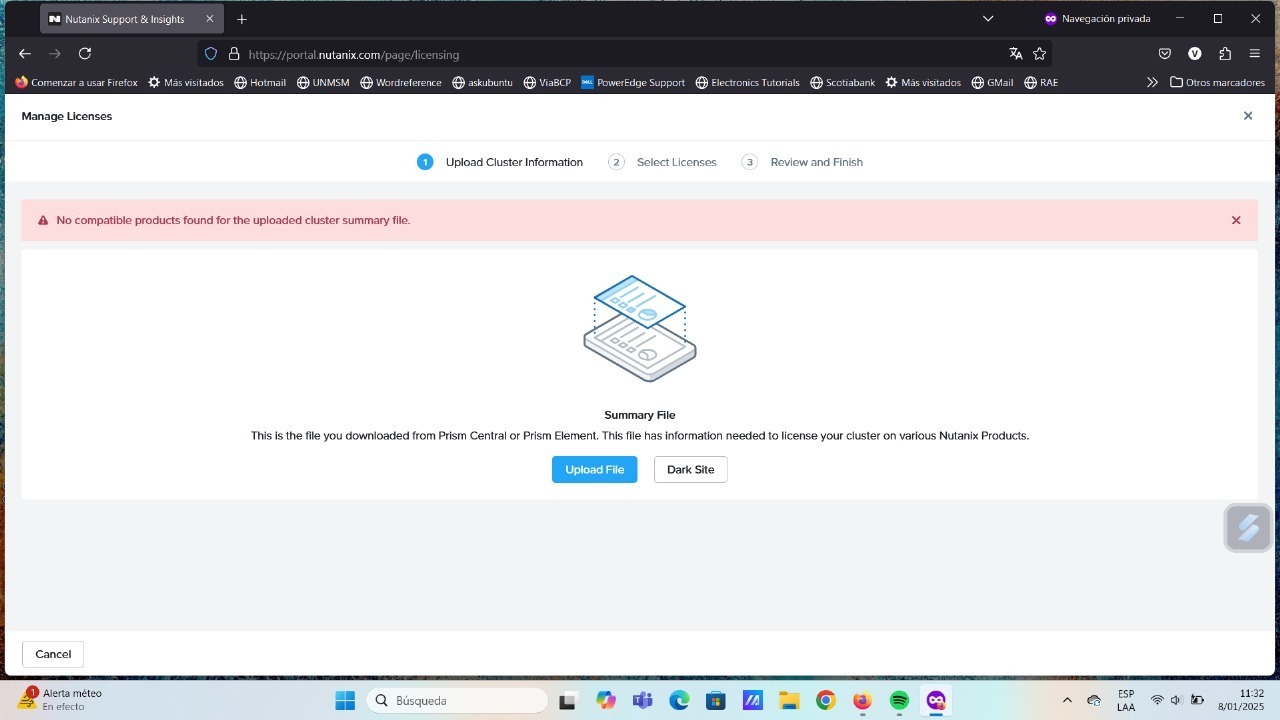1280x720 pixels.
Task: Open the ViaBCP bookmark
Action: click(547, 83)
